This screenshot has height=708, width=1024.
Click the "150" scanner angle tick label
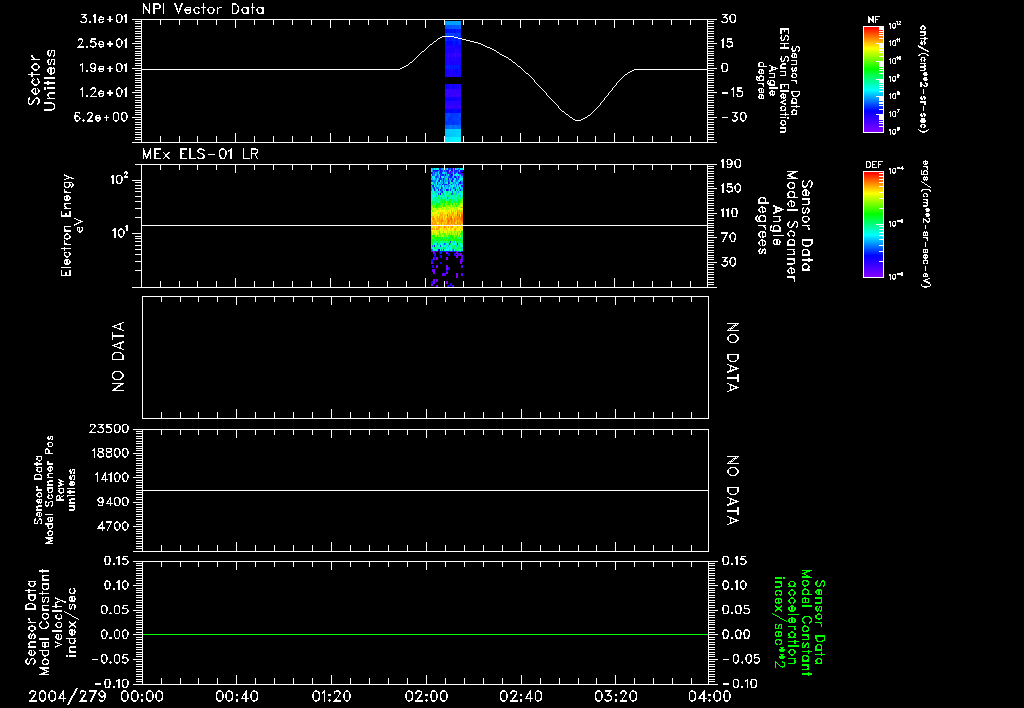click(731, 188)
